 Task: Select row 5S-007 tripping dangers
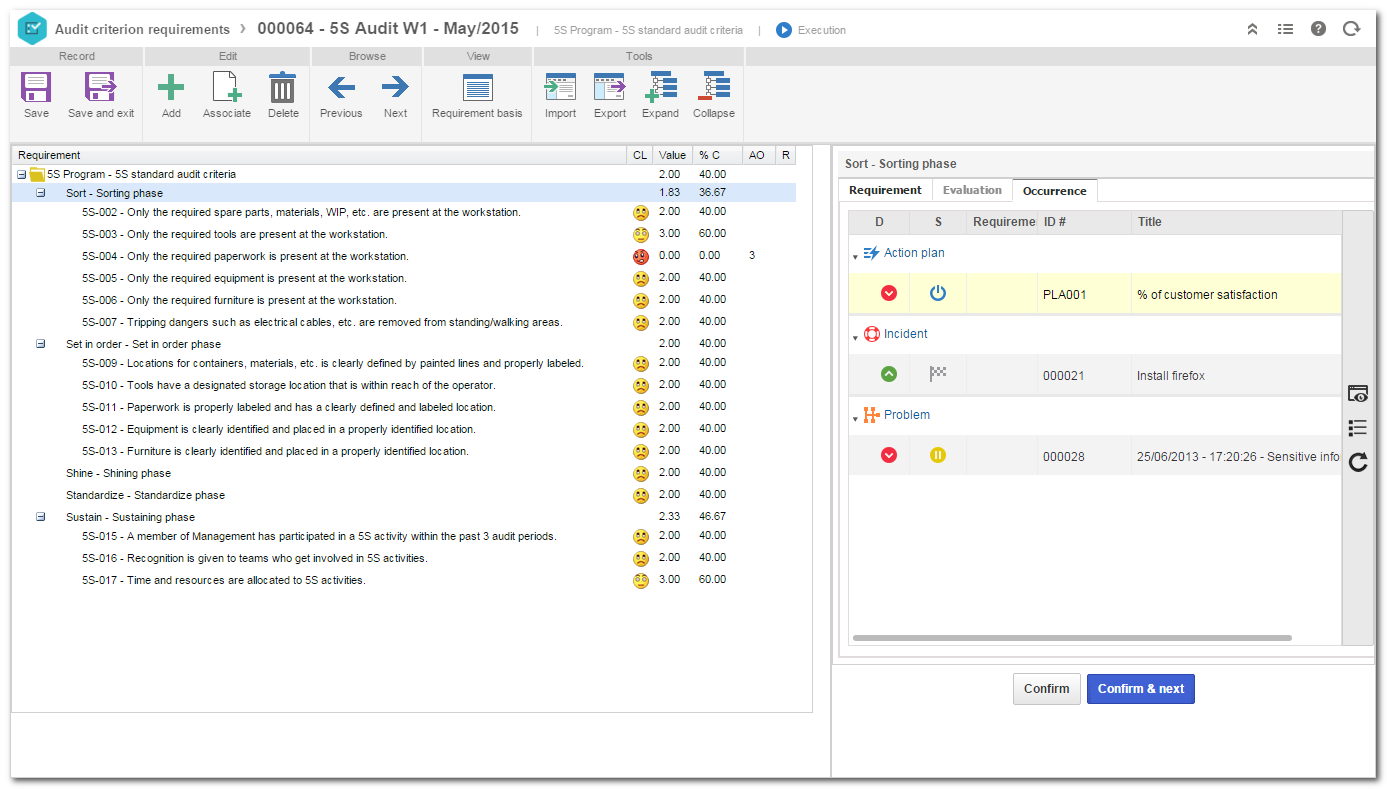404,322
